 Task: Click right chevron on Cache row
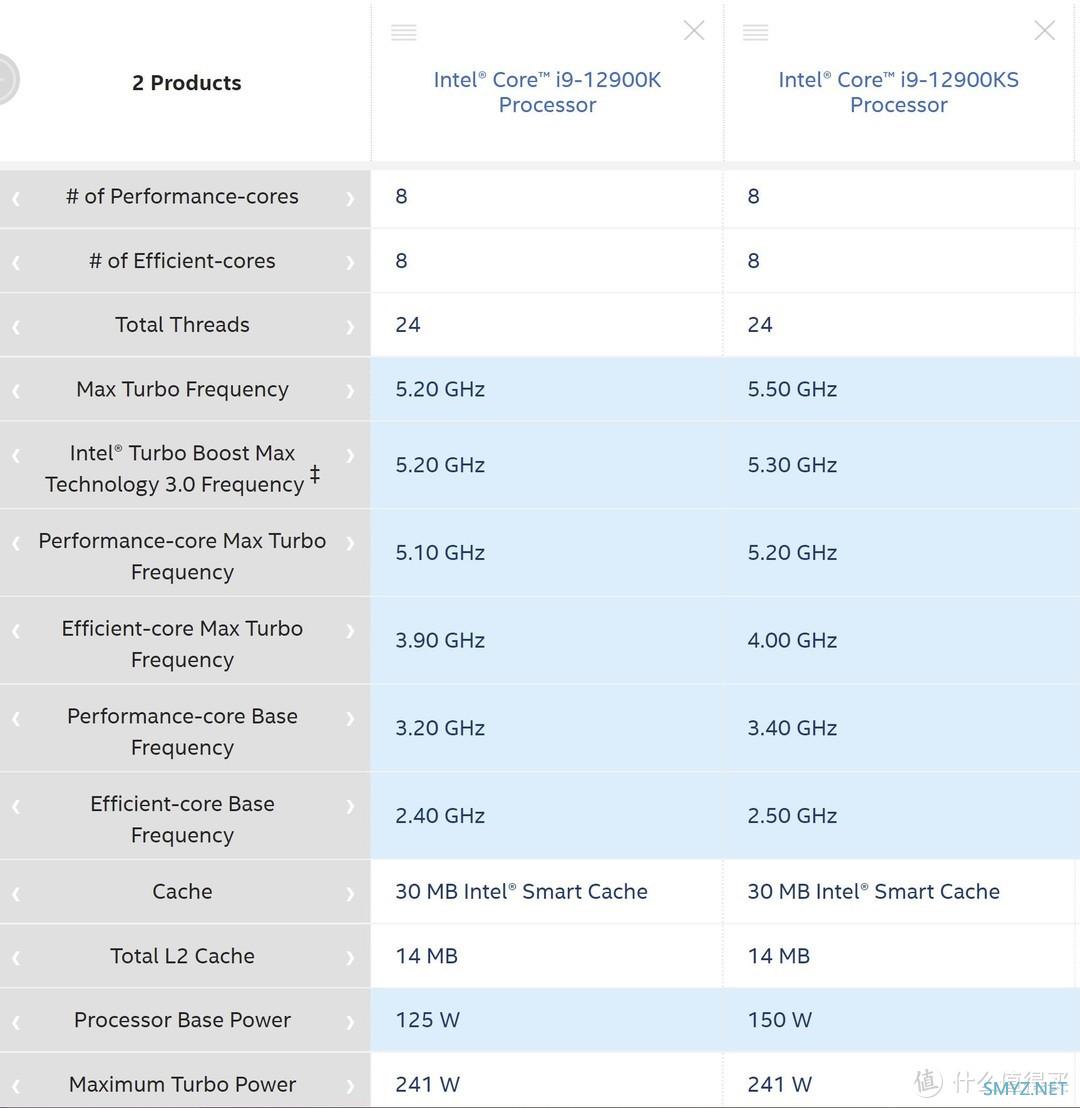click(x=350, y=895)
